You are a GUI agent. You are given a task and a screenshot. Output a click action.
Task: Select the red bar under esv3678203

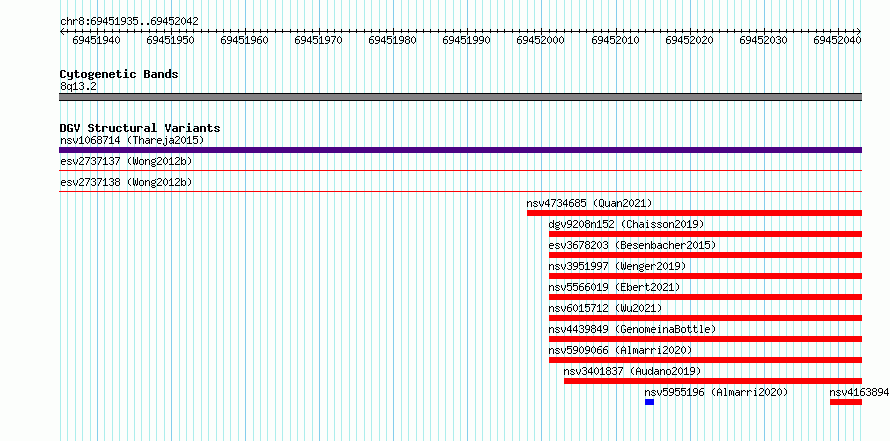[x=706, y=255]
